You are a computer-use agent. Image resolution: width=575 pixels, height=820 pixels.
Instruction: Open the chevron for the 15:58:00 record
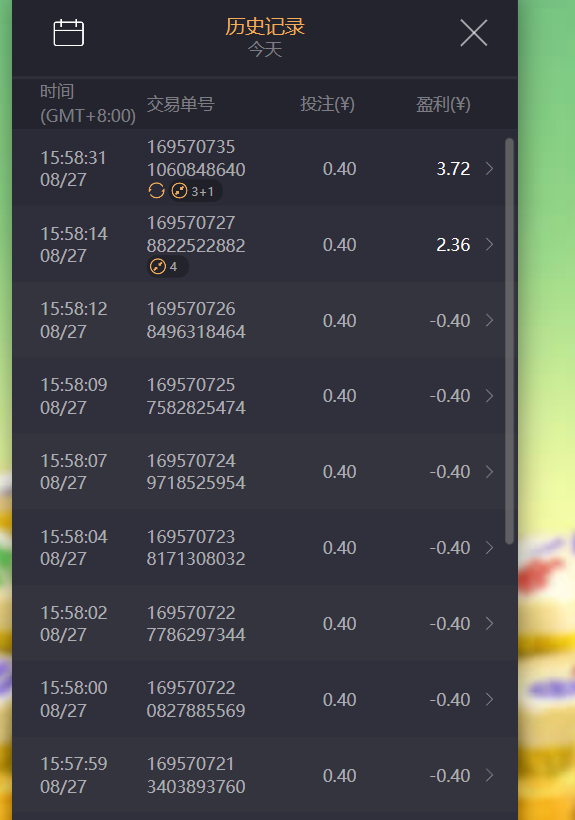[x=489, y=699]
